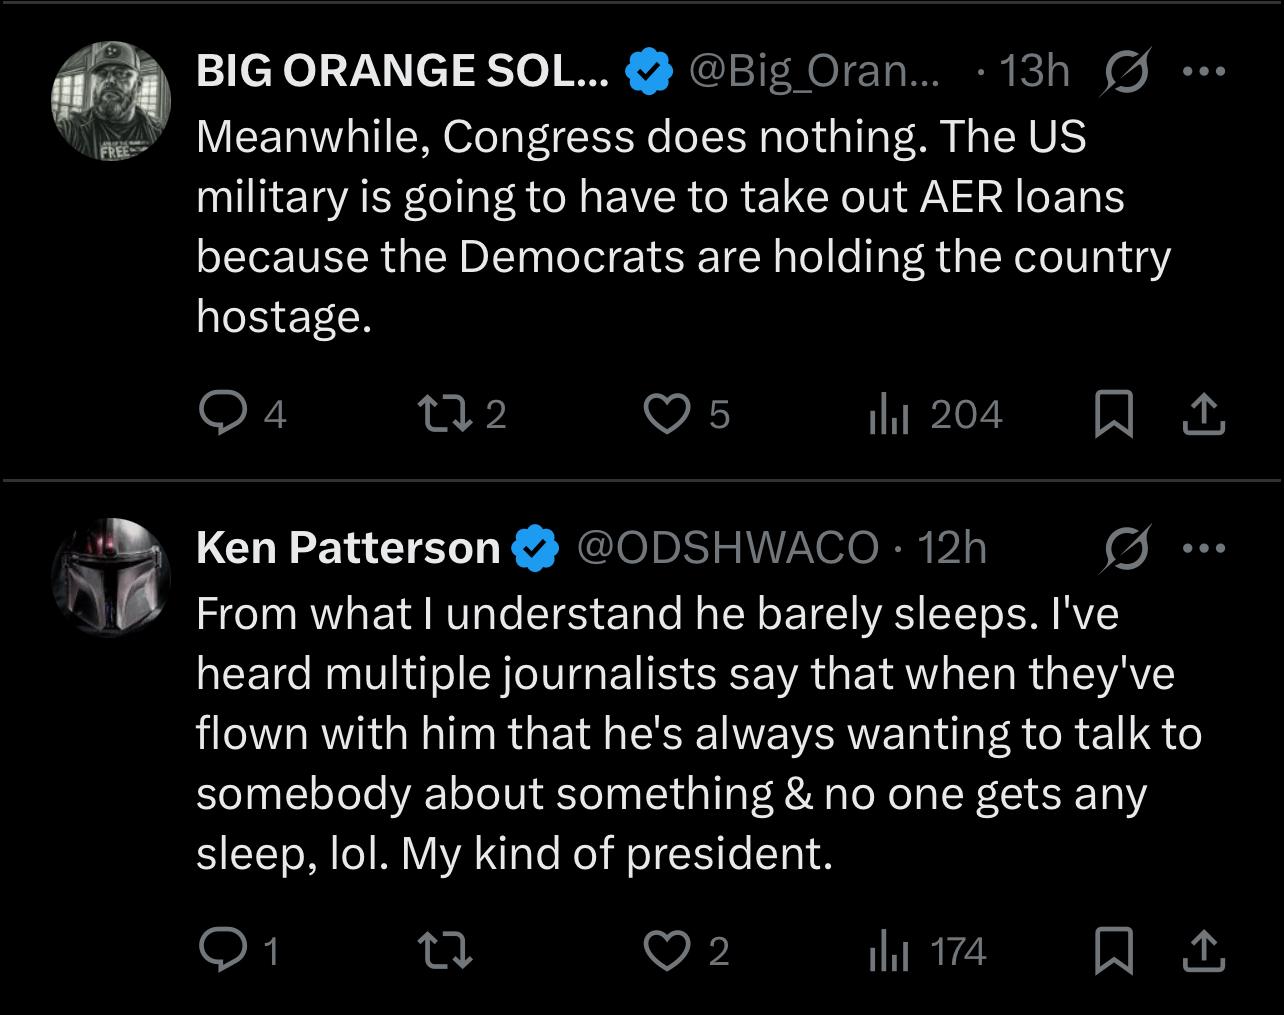Open more options for Ken Patterson's tweet
This screenshot has height=1015, width=1284.
click(x=1203, y=548)
